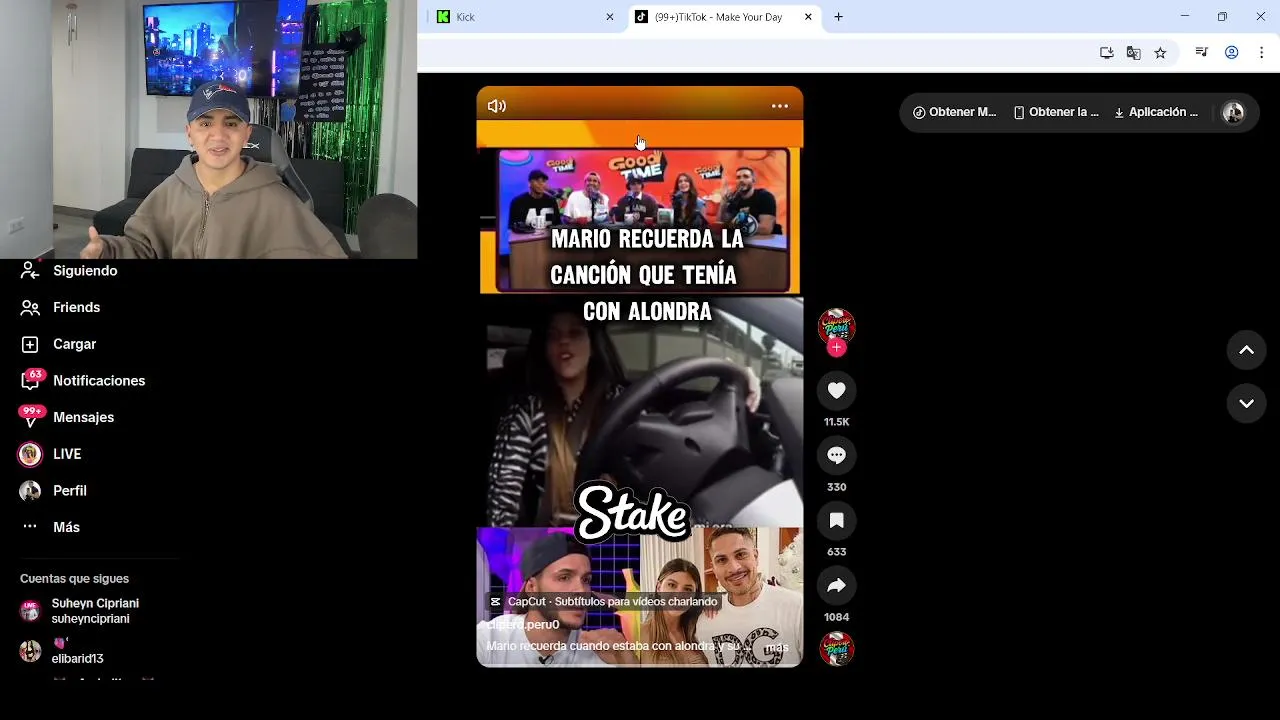Click the Cuentas que sigues heading
The image size is (1280, 720).
(74, 579)
